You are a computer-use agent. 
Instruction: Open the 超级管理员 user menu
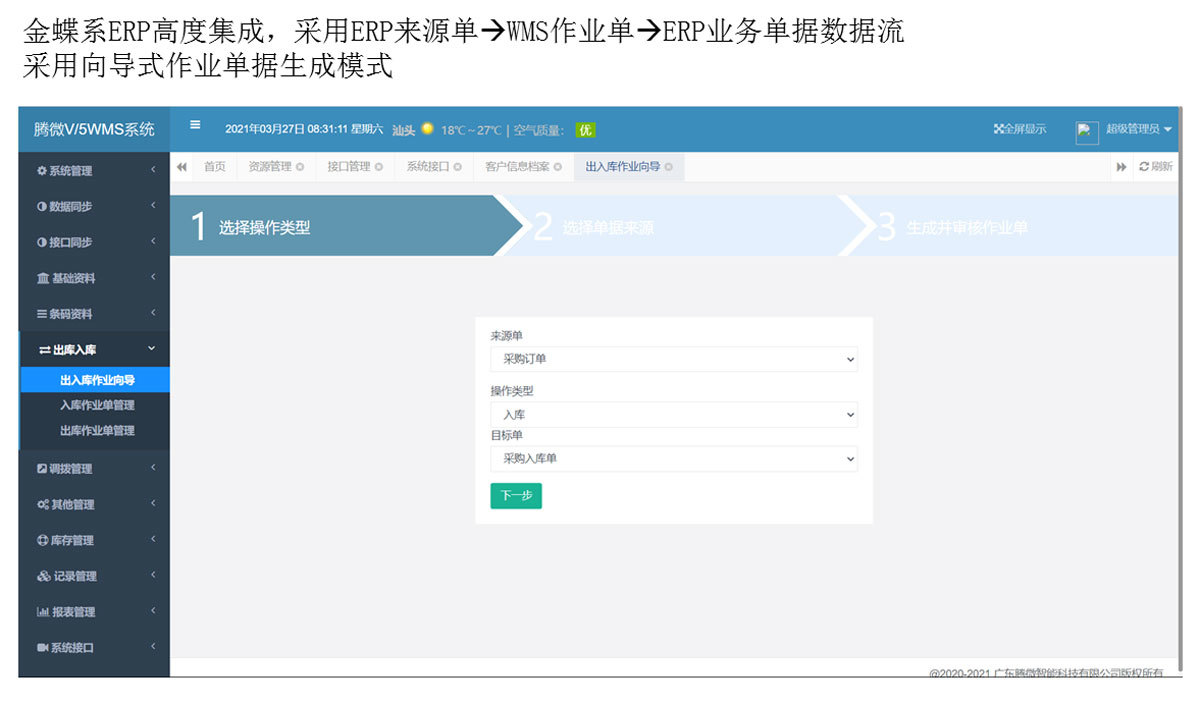1138,129
